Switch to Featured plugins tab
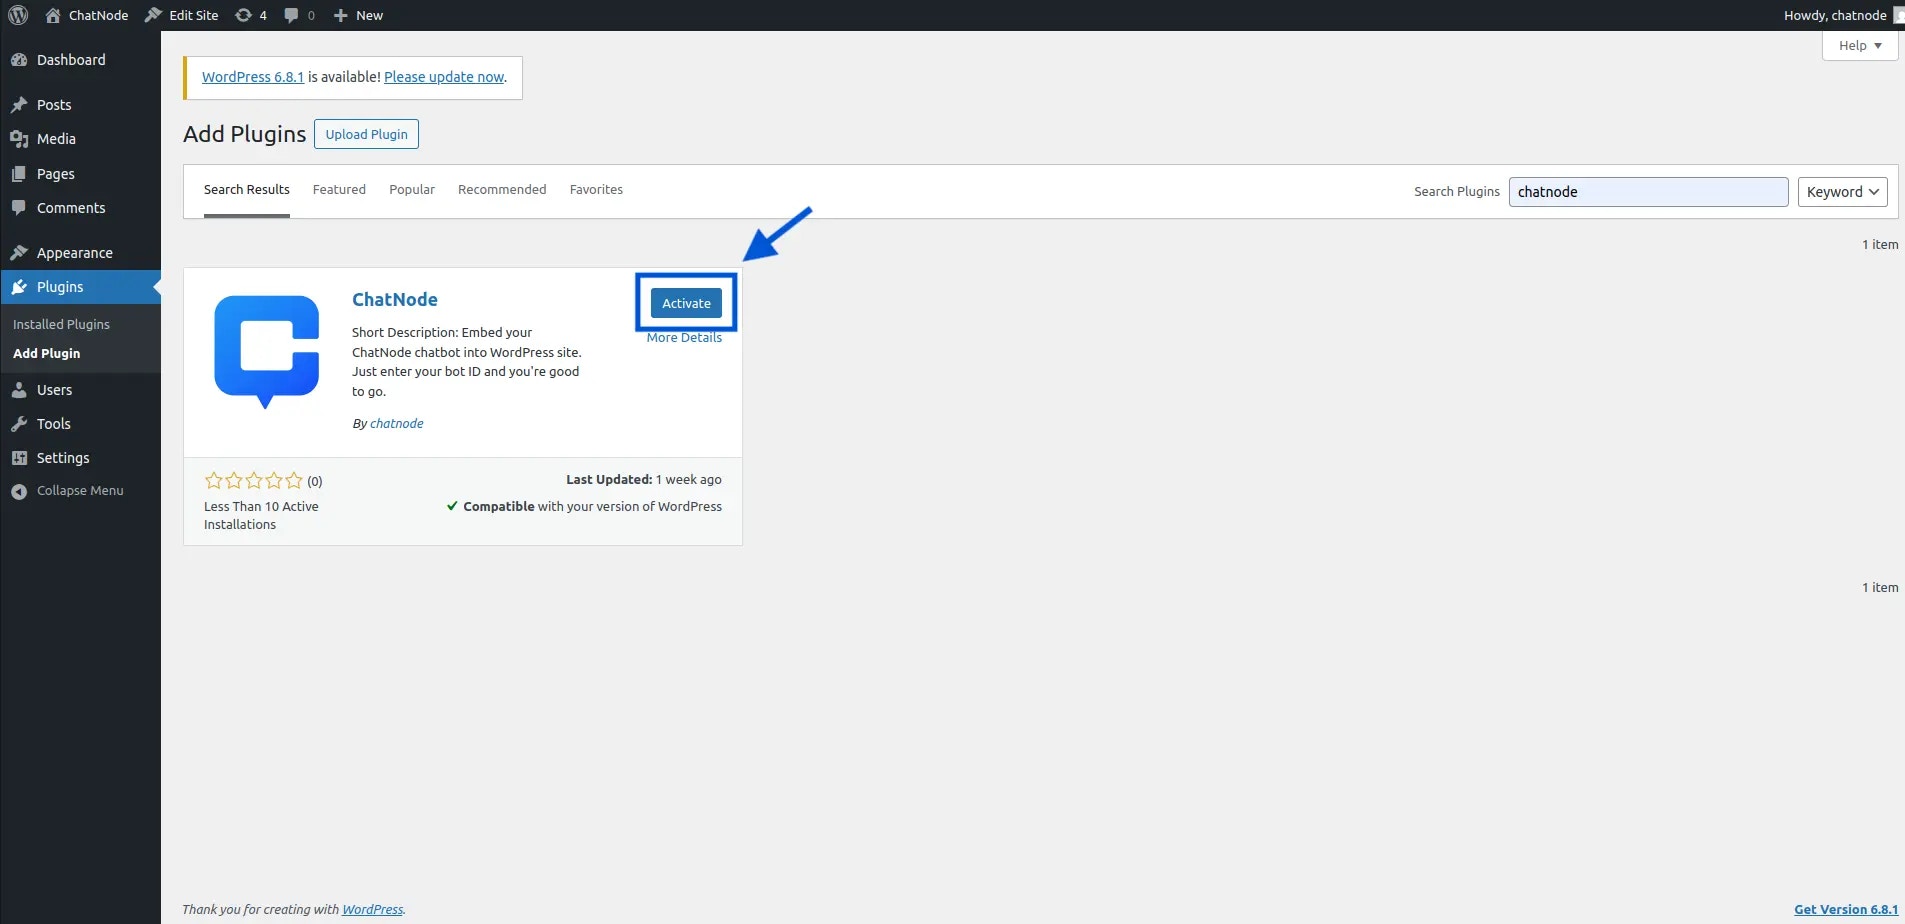This screenshot has width=1905, height=924. tap(339, 190)
